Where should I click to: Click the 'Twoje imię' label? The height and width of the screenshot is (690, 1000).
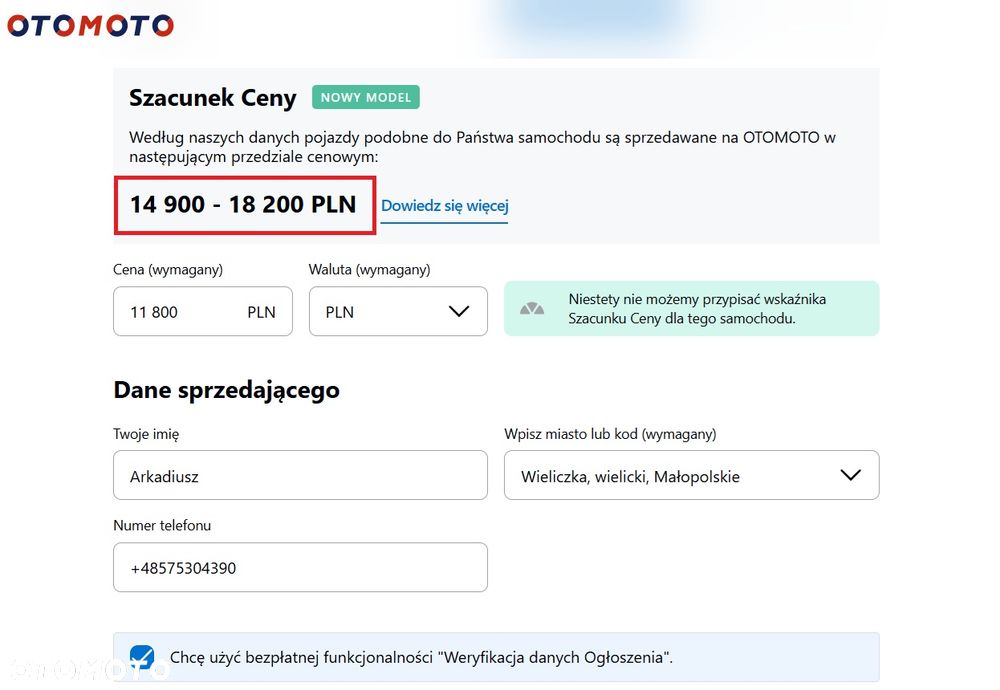pos(146,434)
